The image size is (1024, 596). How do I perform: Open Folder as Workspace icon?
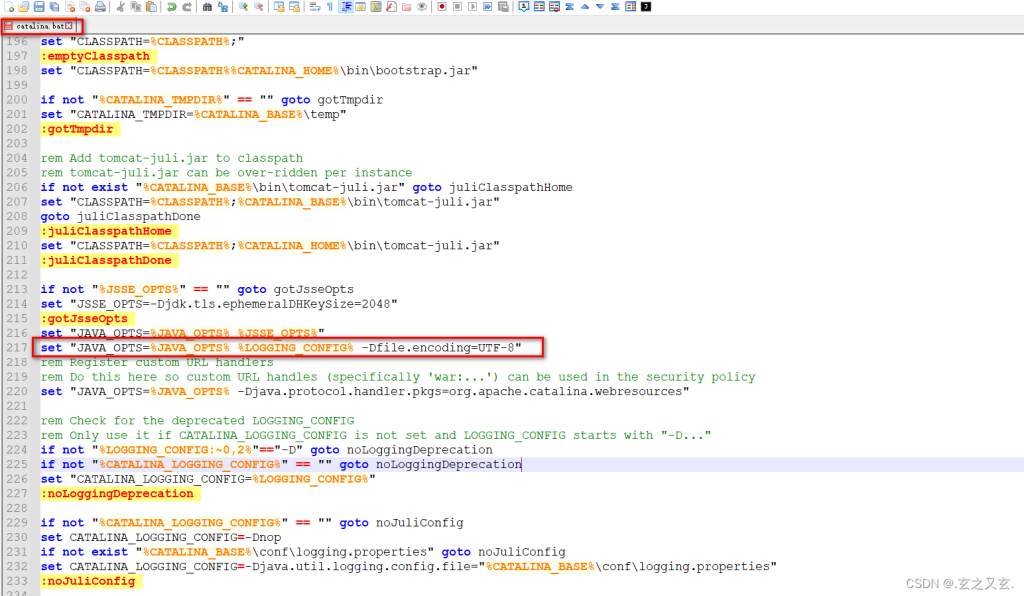[406, 7]
